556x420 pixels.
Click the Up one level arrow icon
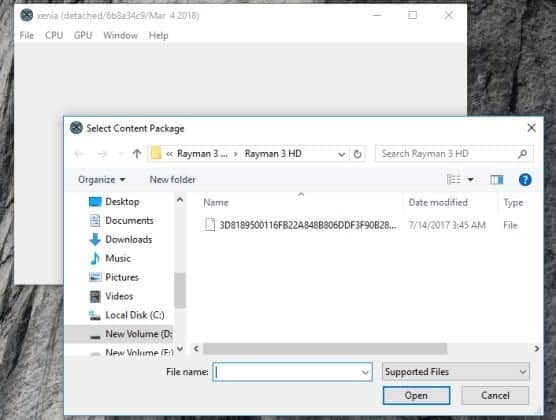[x=137, y=154]
